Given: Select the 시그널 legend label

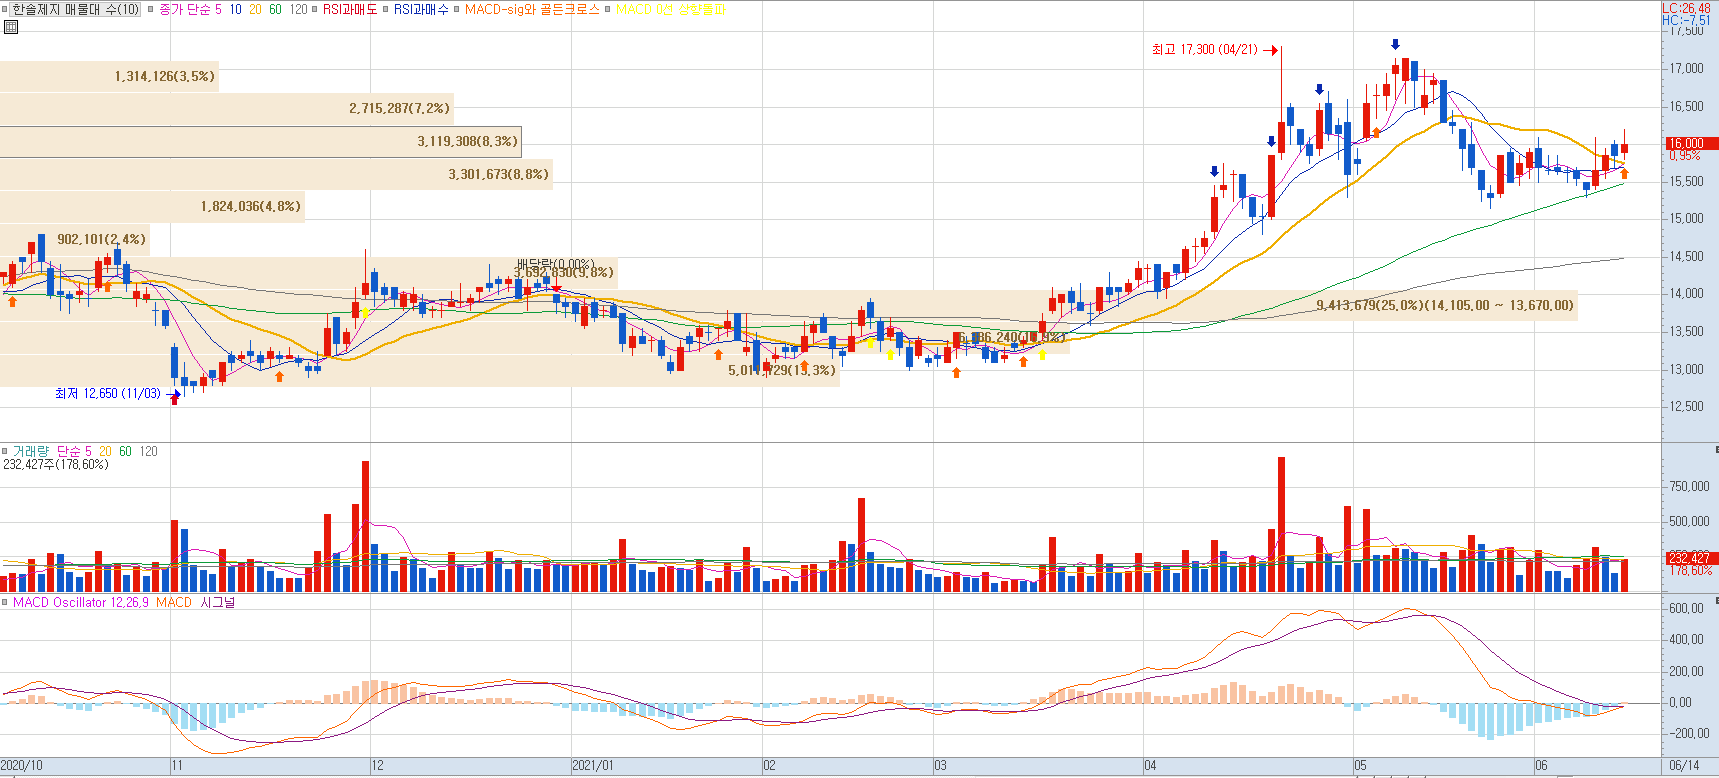Looking at the screenshot, I should [217, 602].
